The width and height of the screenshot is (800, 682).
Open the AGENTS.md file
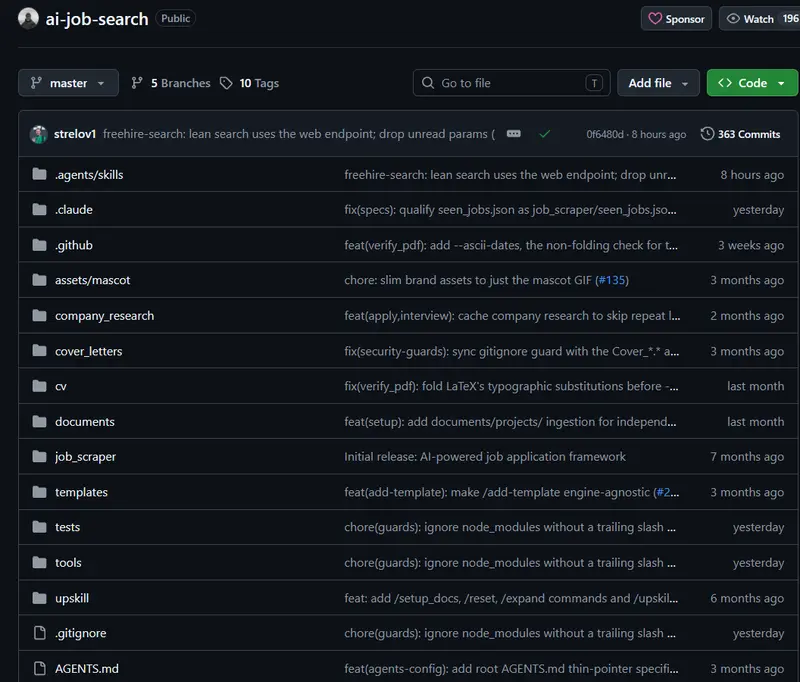pyautogui.click(x=87, y=669)
